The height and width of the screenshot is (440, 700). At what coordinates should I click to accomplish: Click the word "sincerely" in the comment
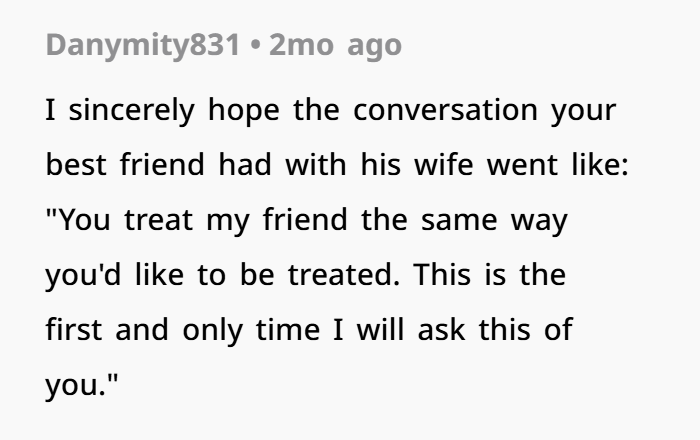pyautogui.click(x=132, y=110)
